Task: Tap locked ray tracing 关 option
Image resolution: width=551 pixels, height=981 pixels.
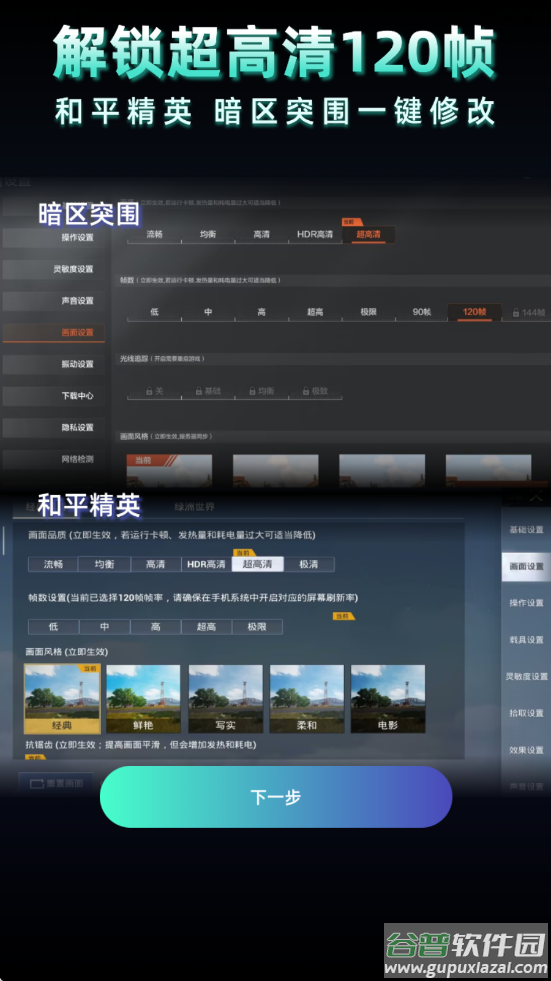Action: (154, 390)
